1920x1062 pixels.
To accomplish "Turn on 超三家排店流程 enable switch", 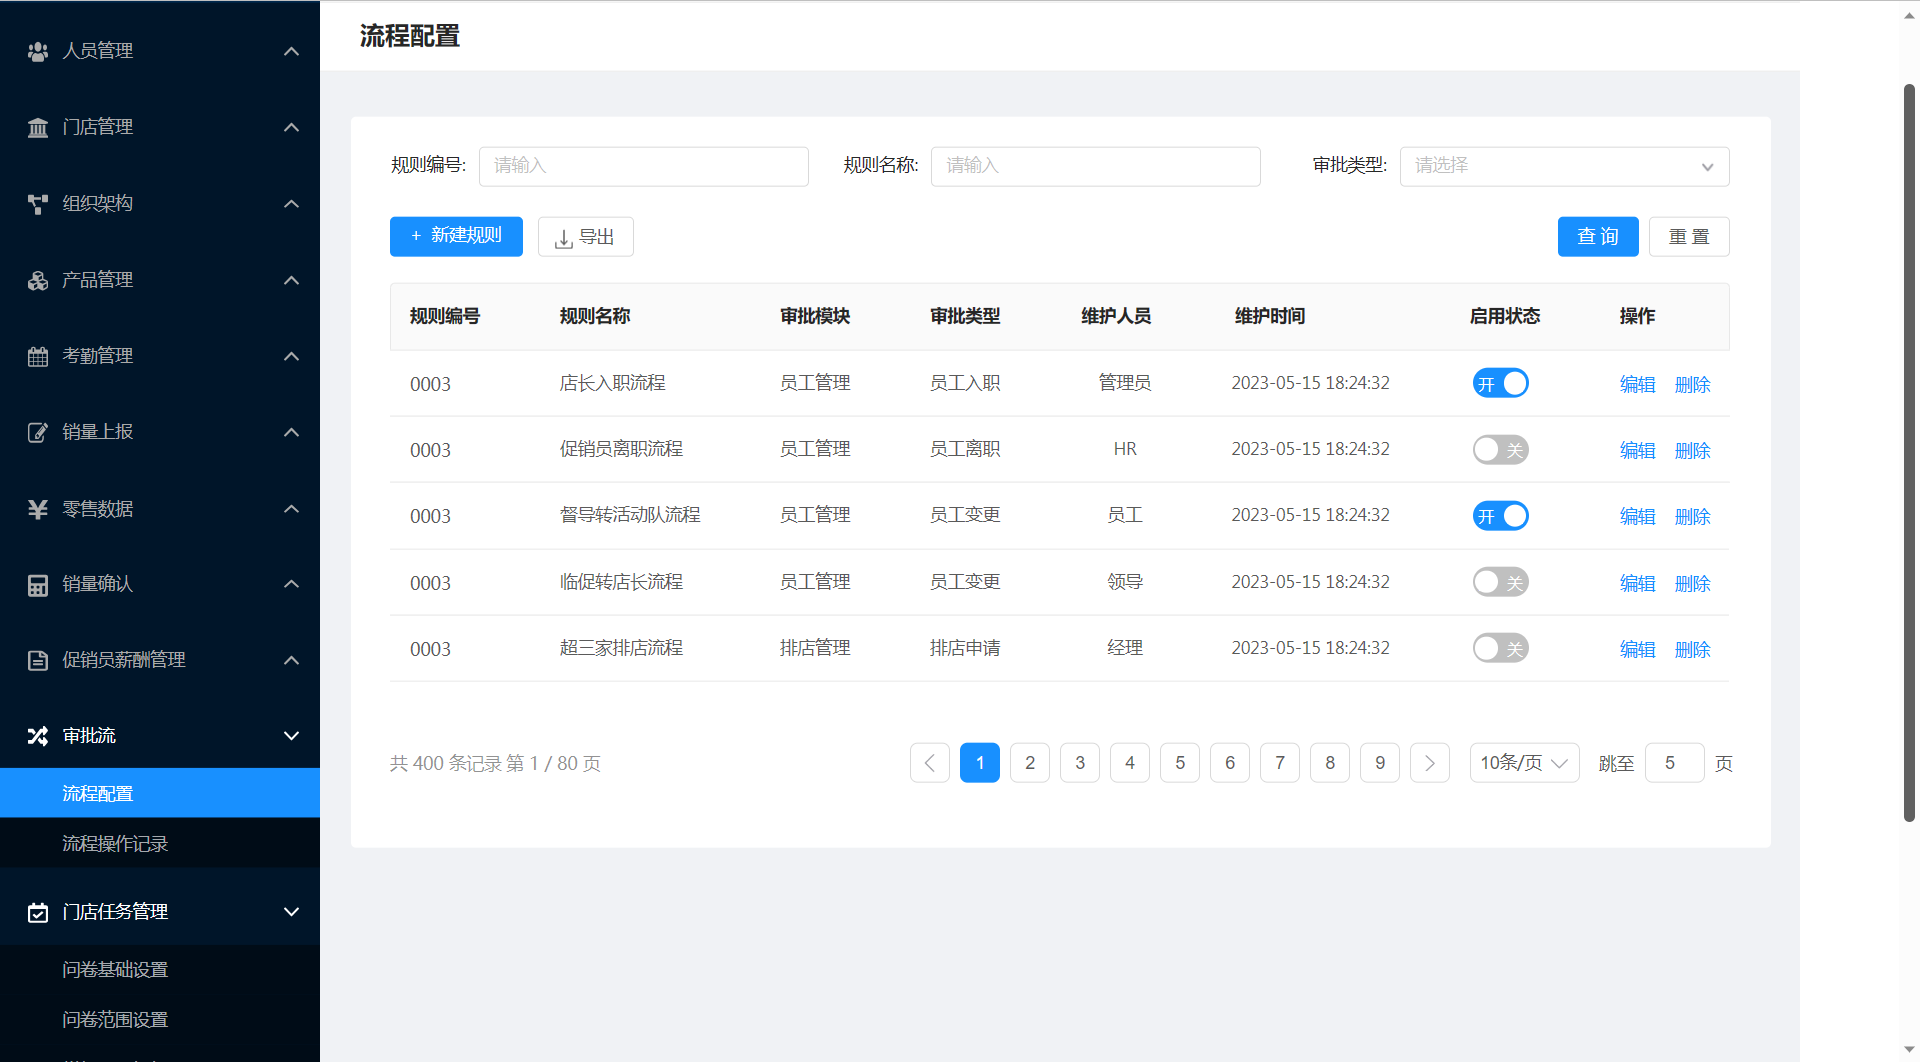I will point(1500,648).
